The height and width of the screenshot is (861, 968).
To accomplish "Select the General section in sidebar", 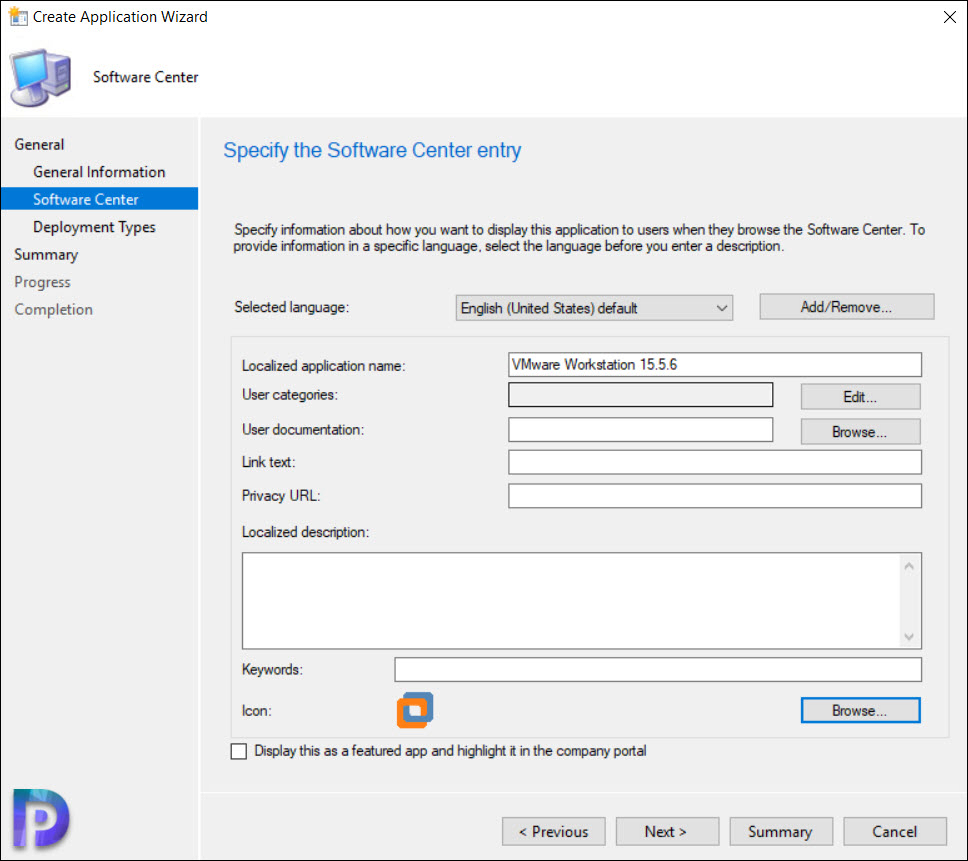I will 39,144.
